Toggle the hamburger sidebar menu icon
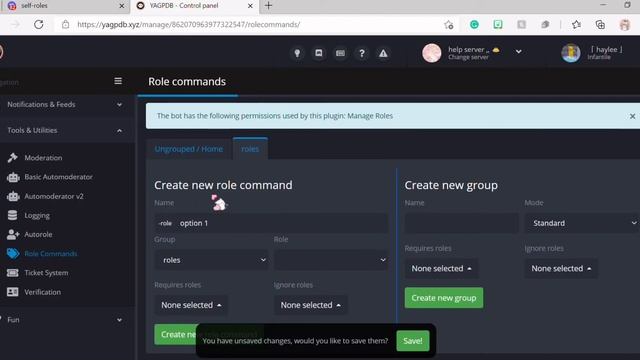The image size is (640, 360). (118, 81)
